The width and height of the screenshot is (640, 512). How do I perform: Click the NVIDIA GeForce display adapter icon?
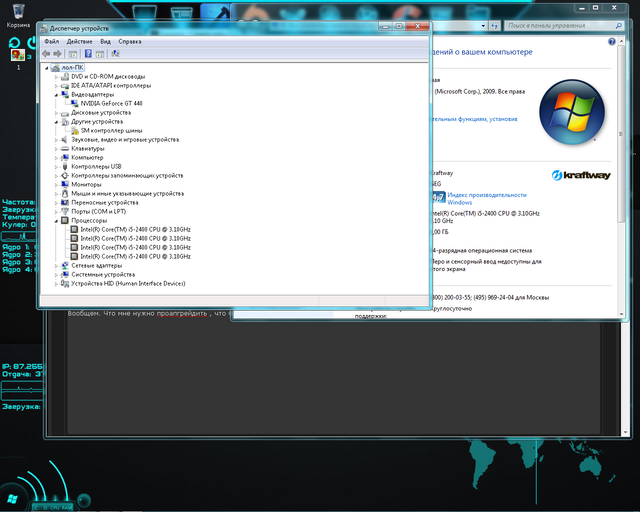click(74, 103)
